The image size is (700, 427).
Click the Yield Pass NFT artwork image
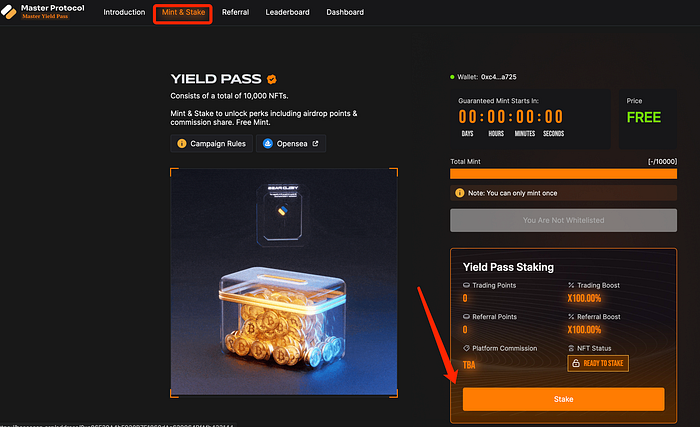pyautogui.click(x=284, y=282)
